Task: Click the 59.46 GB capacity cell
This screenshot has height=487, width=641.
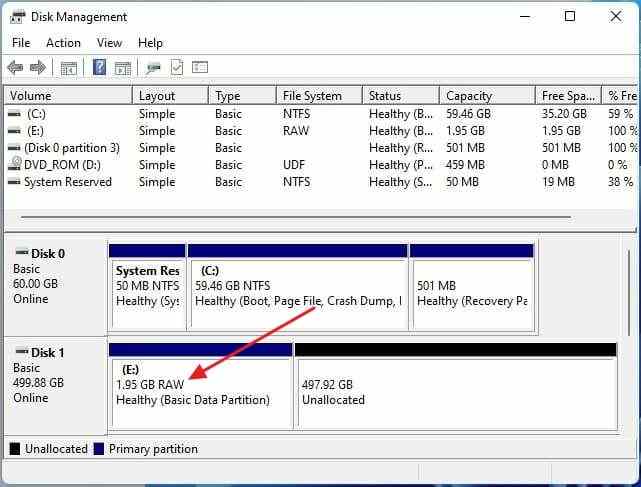Action: (468, 114)
